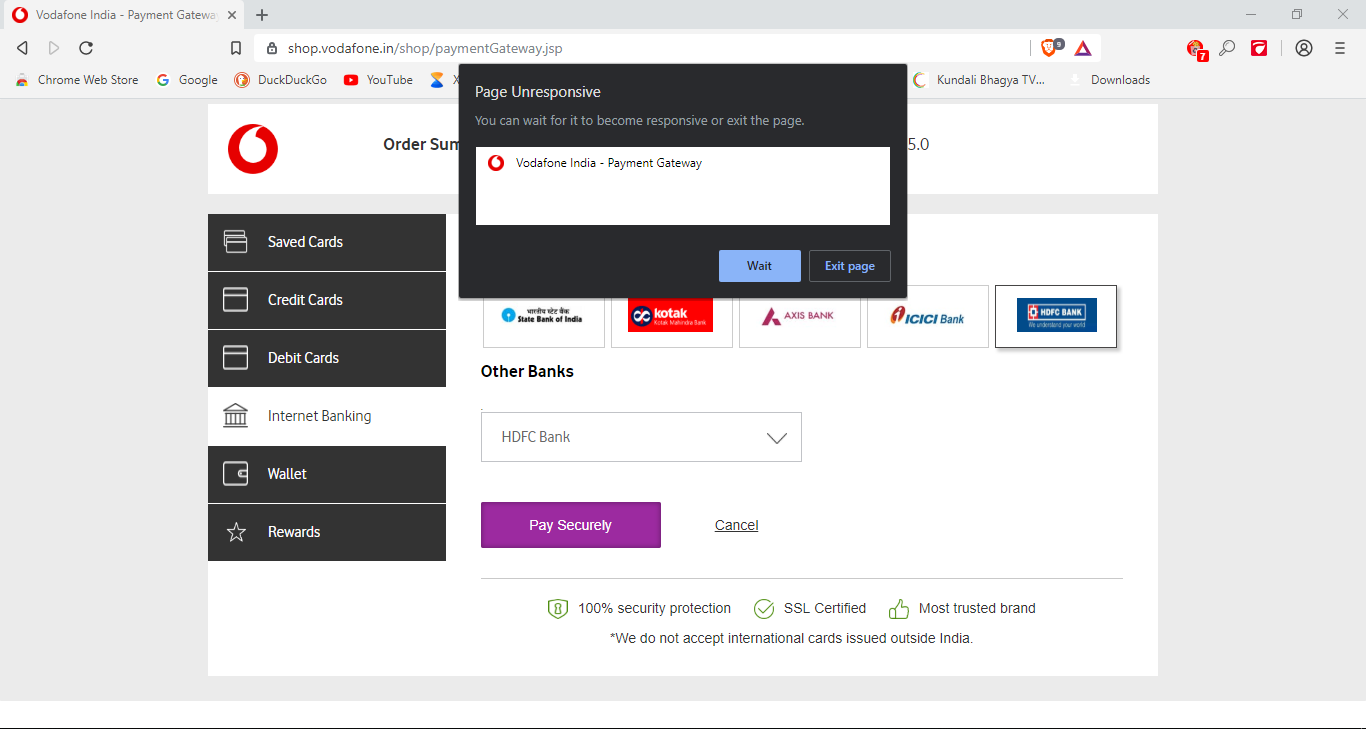Viewport: 1366px width, 729px height.
Task: Open the YouTube bookmark
Action: 378,80
